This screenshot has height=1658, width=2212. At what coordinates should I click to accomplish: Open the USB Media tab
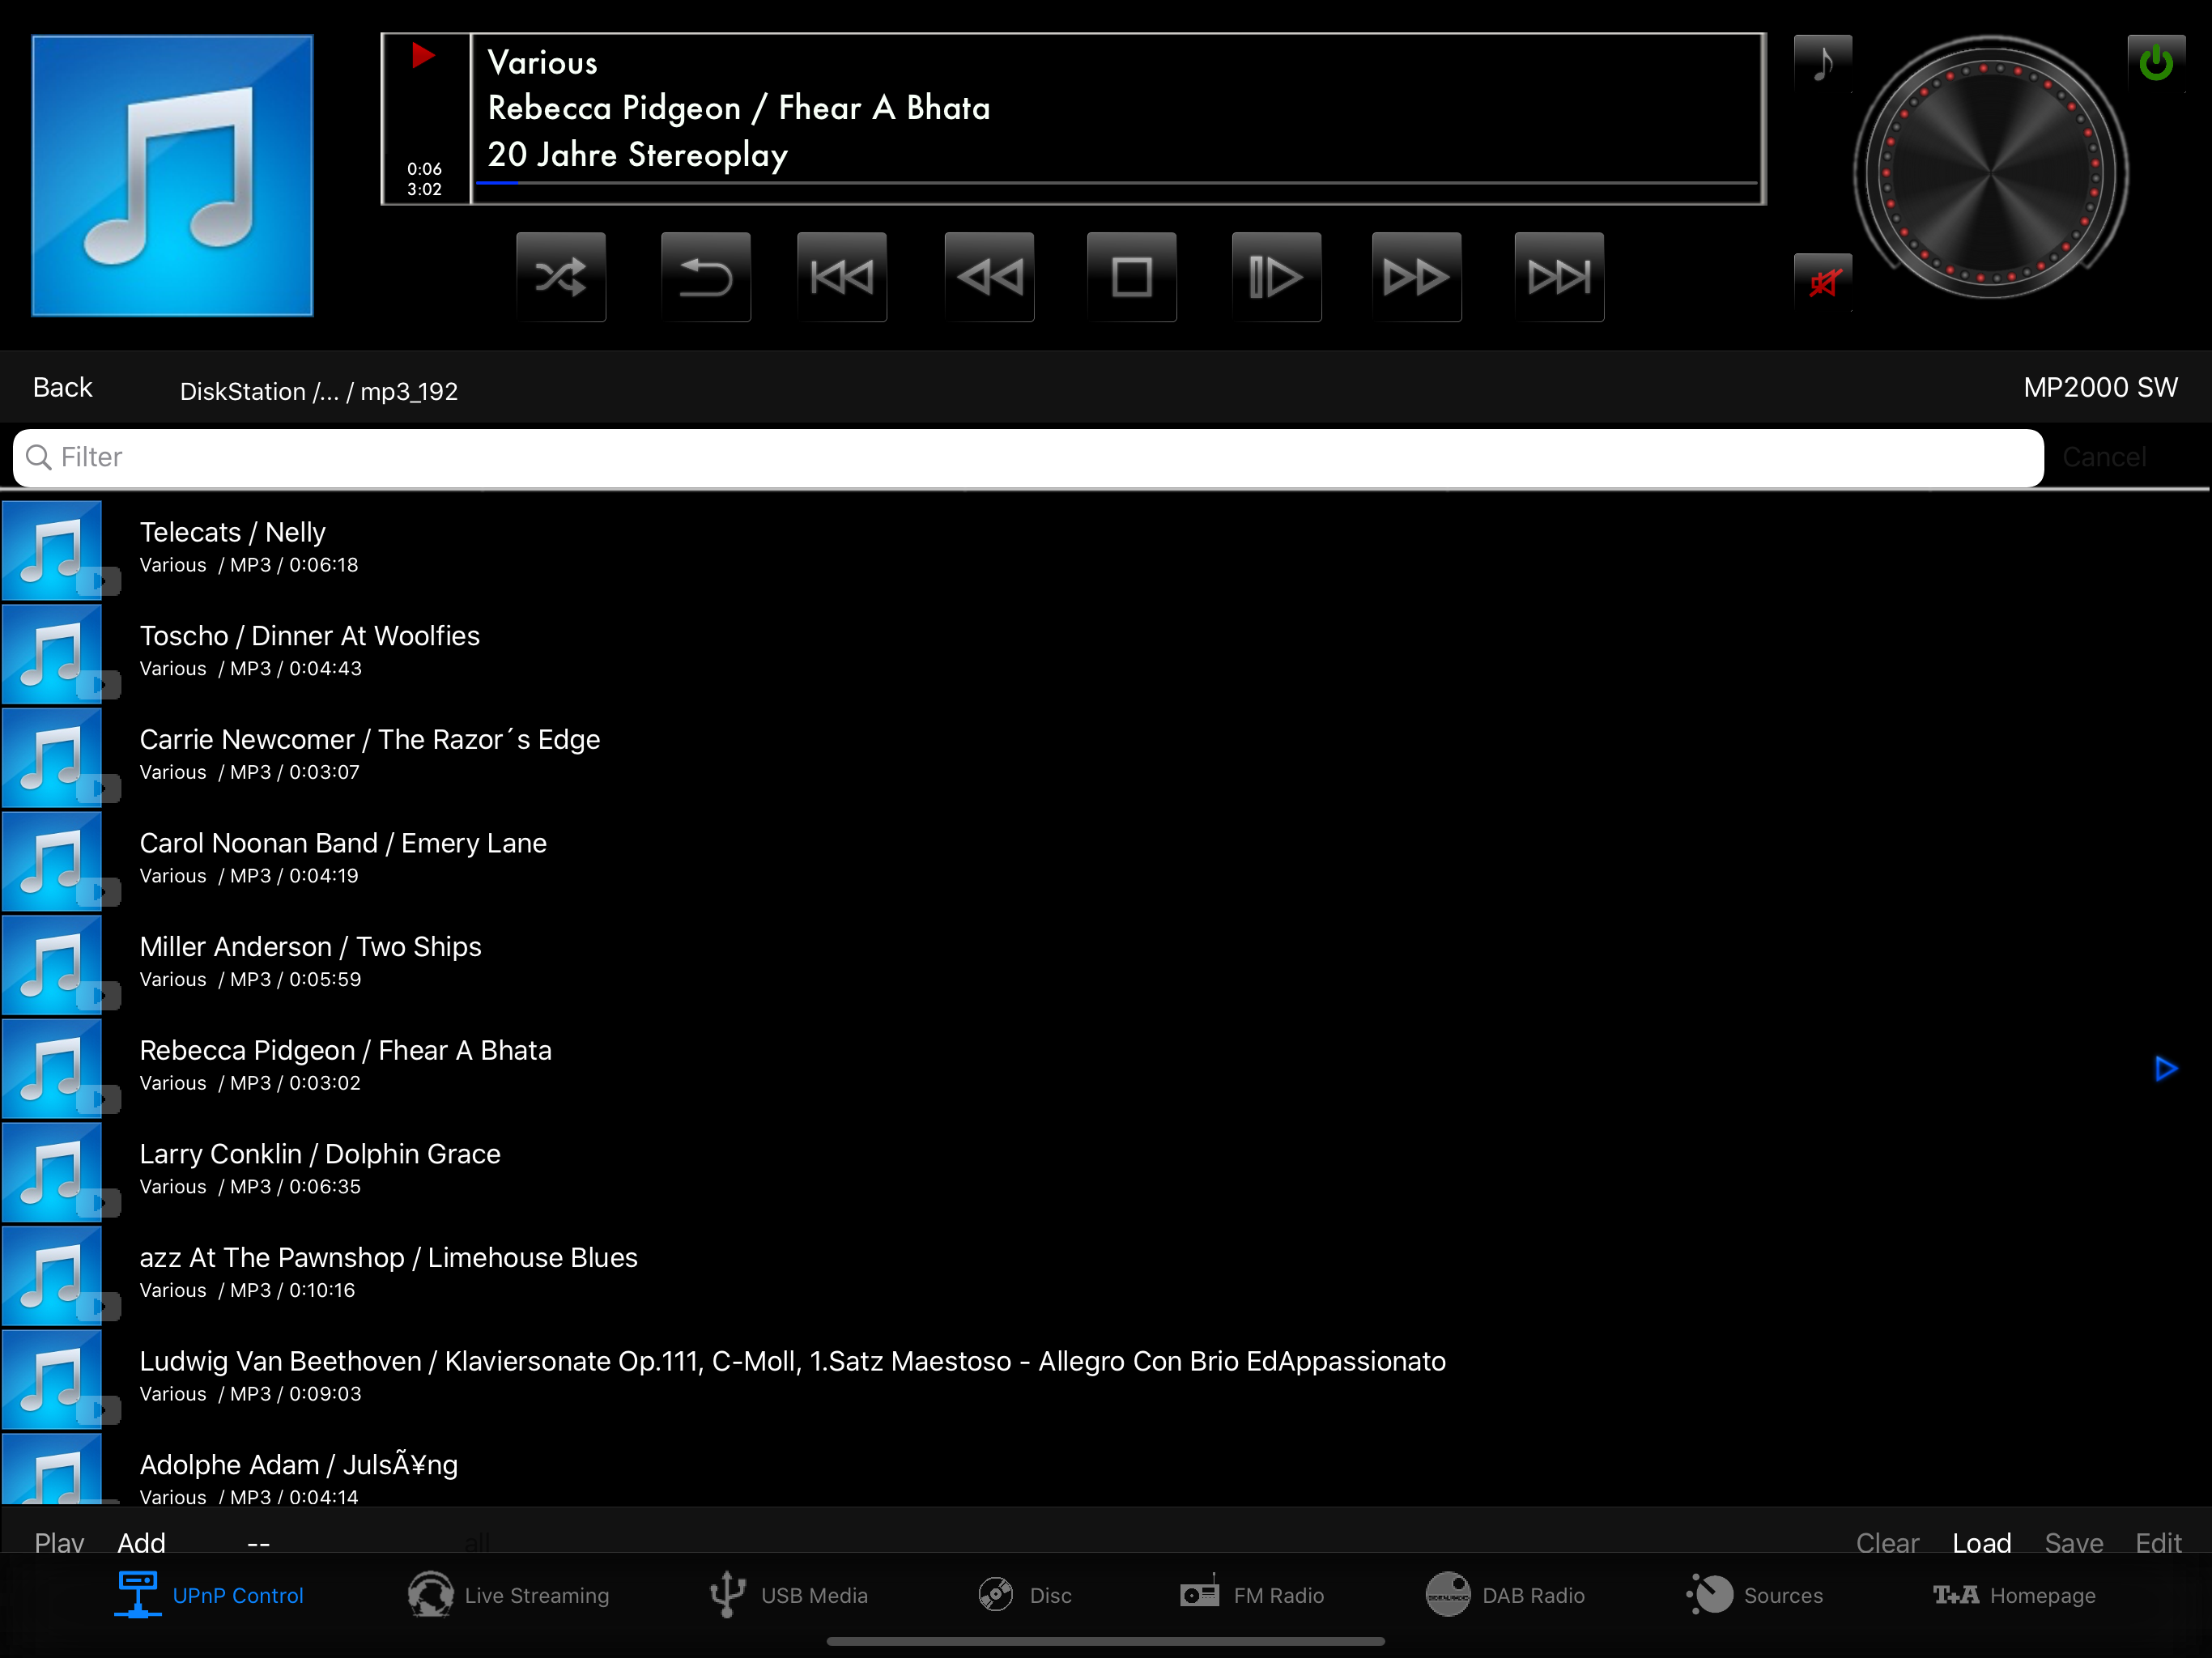pos(789,1595)
